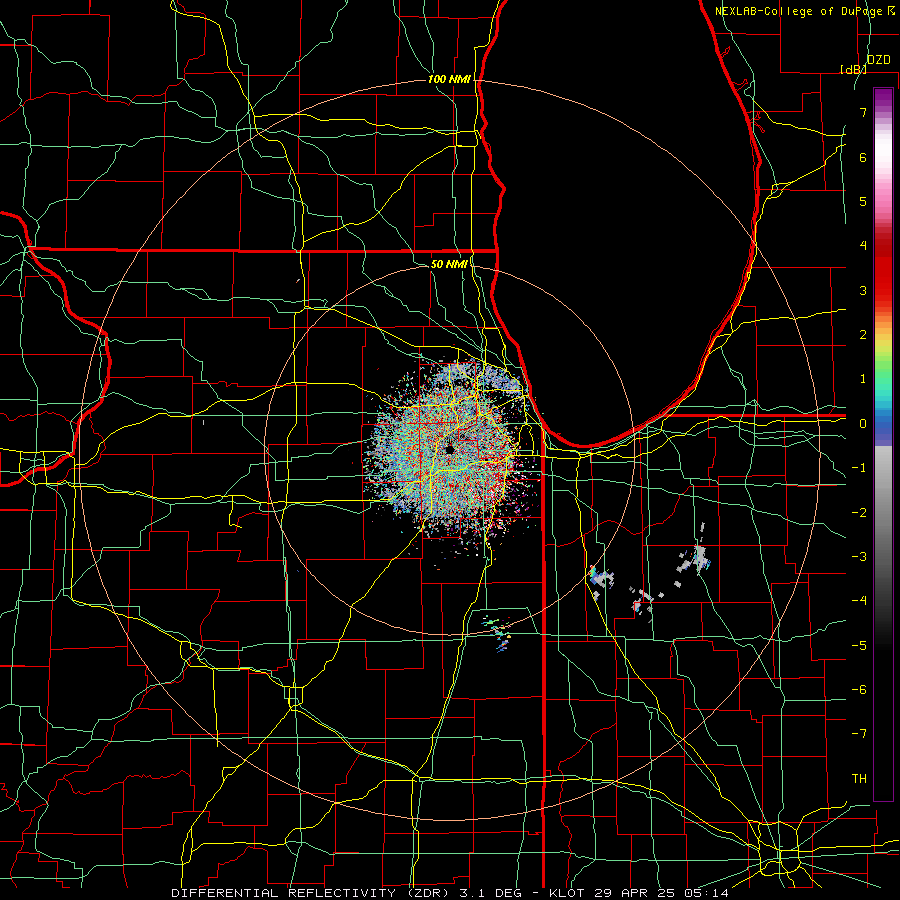Click the -7 value on color scale

[859, 734]
